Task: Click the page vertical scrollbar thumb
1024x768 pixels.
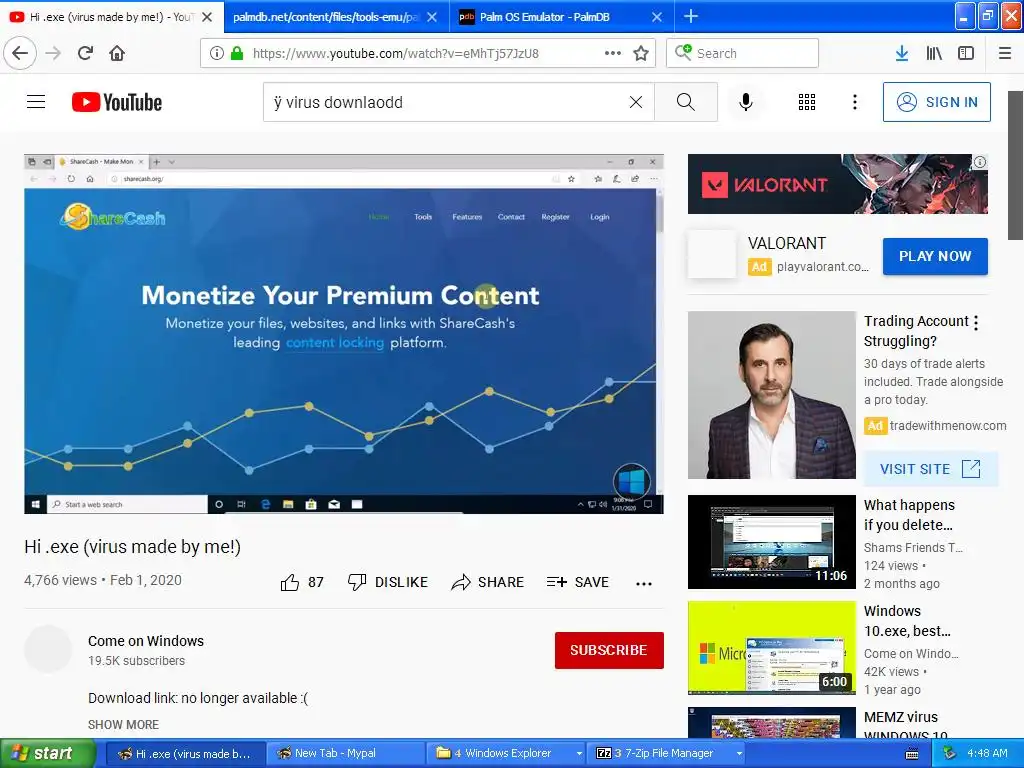Action: 1016,165
